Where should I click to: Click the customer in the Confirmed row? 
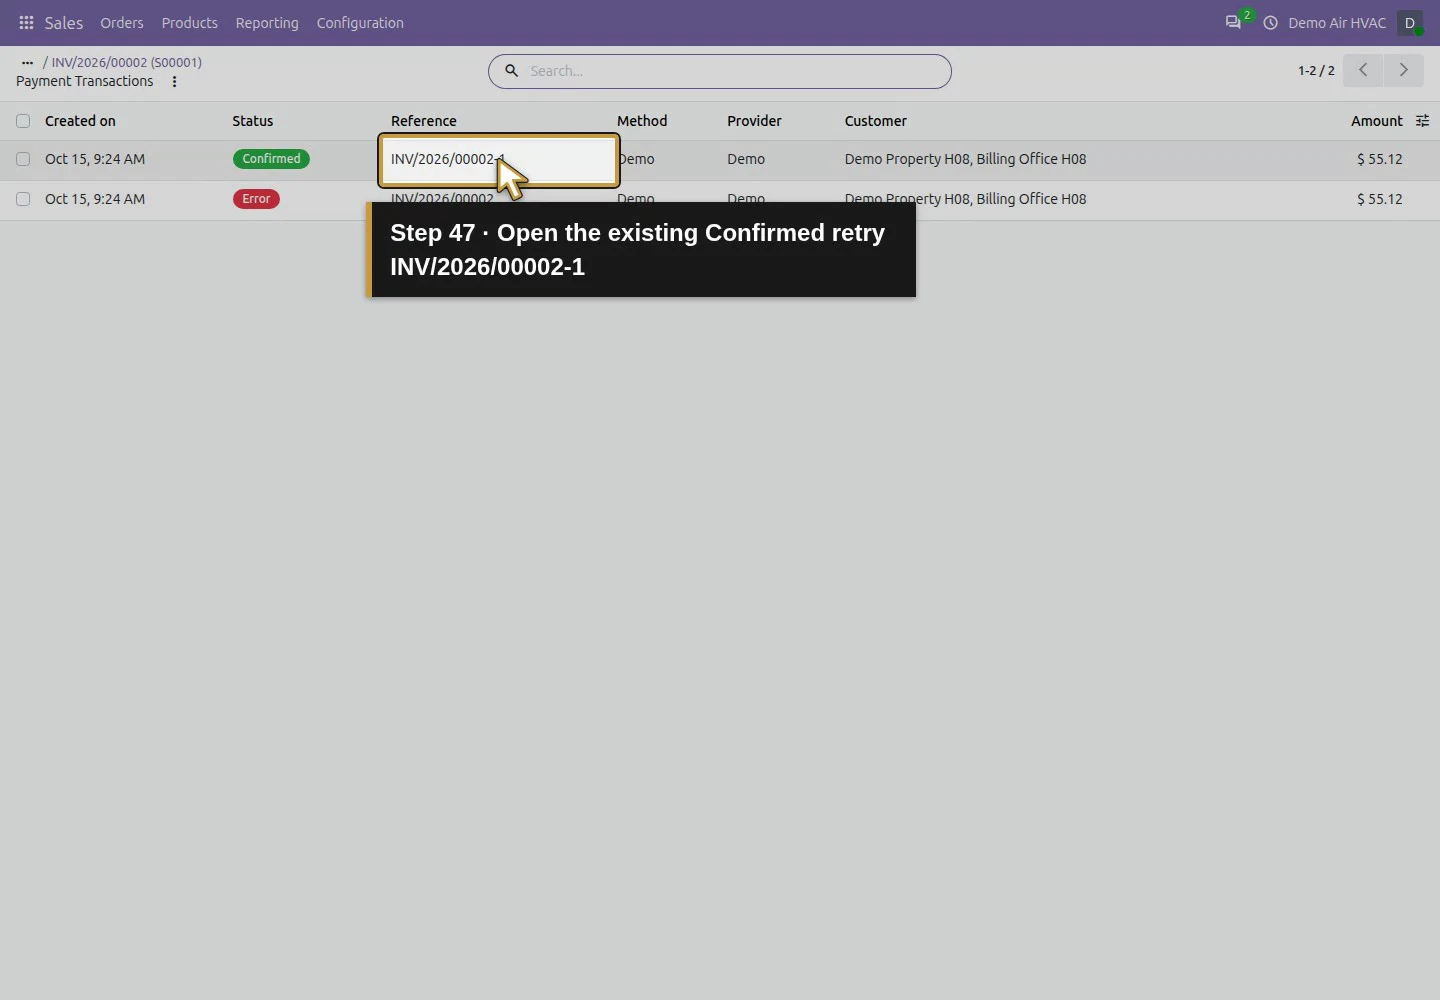(965, 159)
